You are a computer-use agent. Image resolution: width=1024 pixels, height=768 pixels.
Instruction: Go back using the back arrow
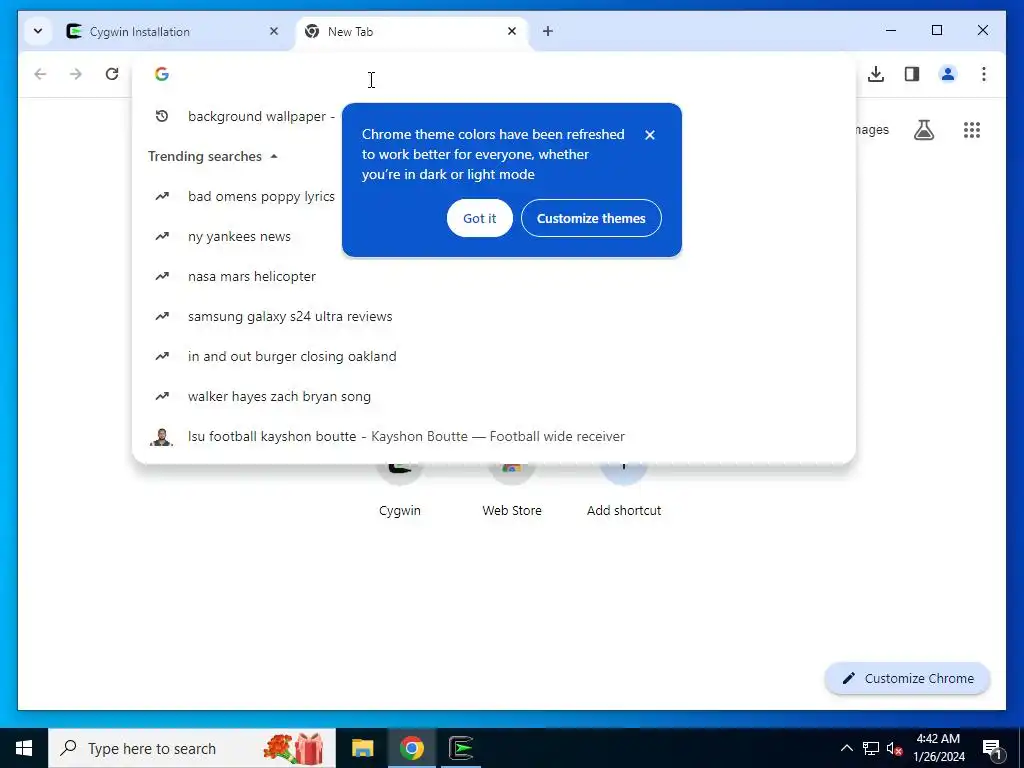tap(40, 74)
